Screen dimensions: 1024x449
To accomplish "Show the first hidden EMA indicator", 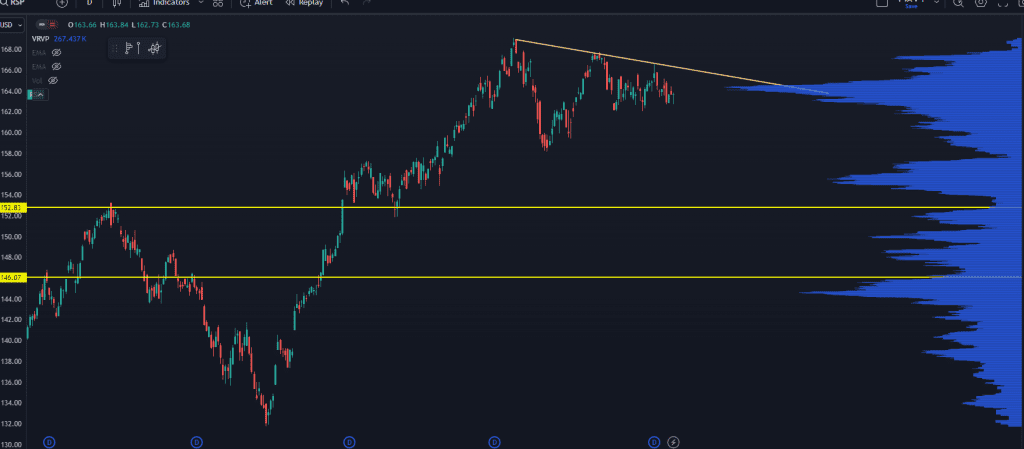I will coord(56,52).
